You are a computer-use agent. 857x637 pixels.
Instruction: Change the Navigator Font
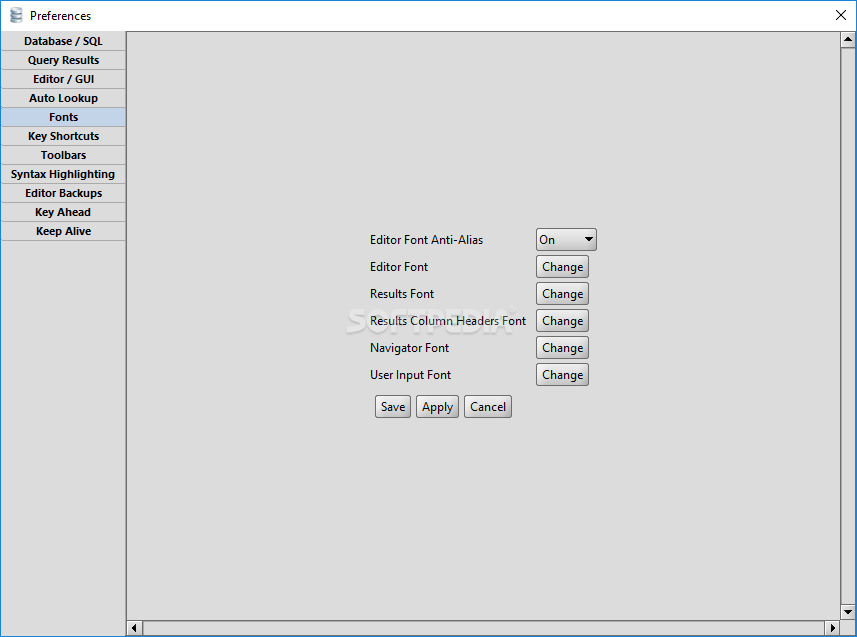(562, 348)
